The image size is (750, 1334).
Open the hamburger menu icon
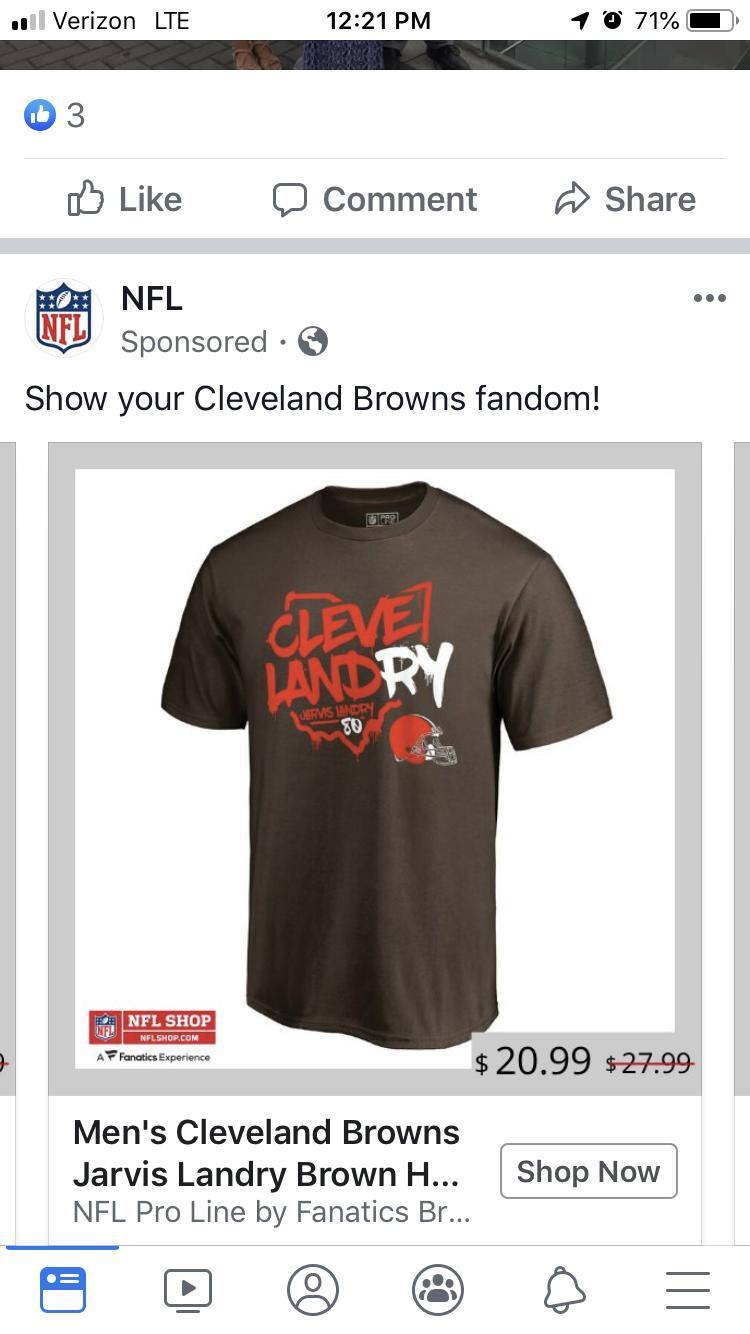(x=688, y=1290)
